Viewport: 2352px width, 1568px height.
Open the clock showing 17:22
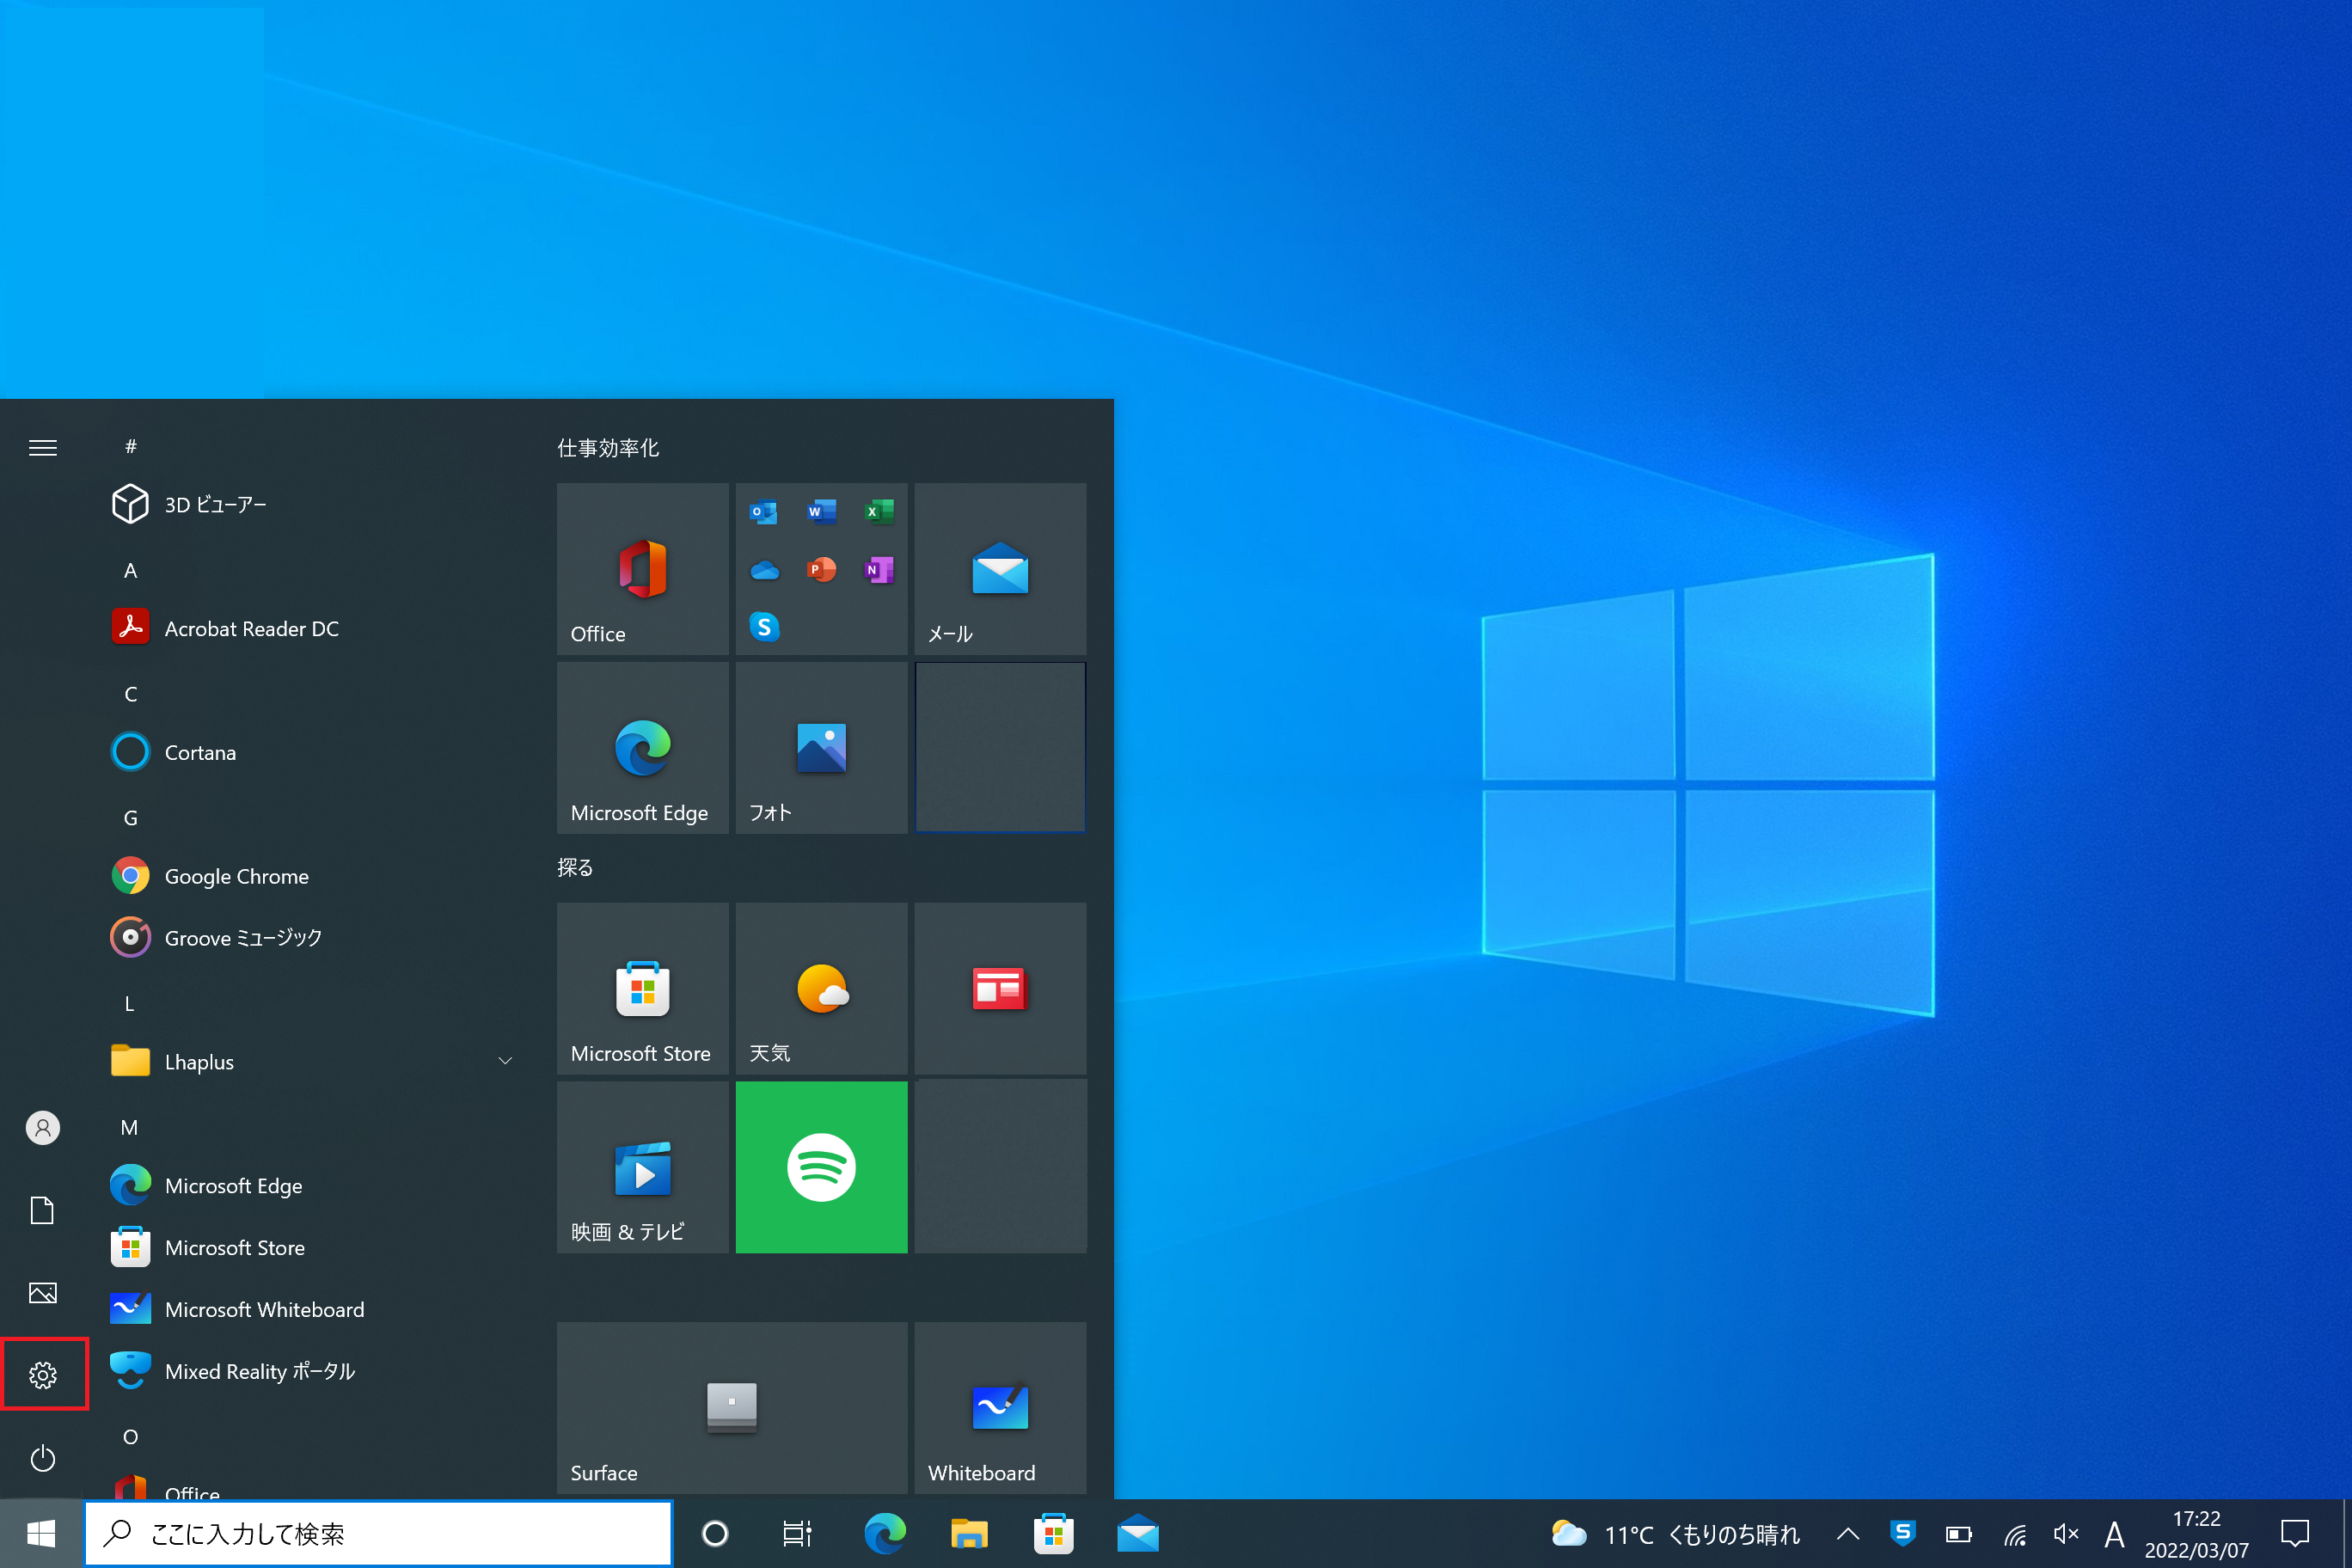2196,1534
